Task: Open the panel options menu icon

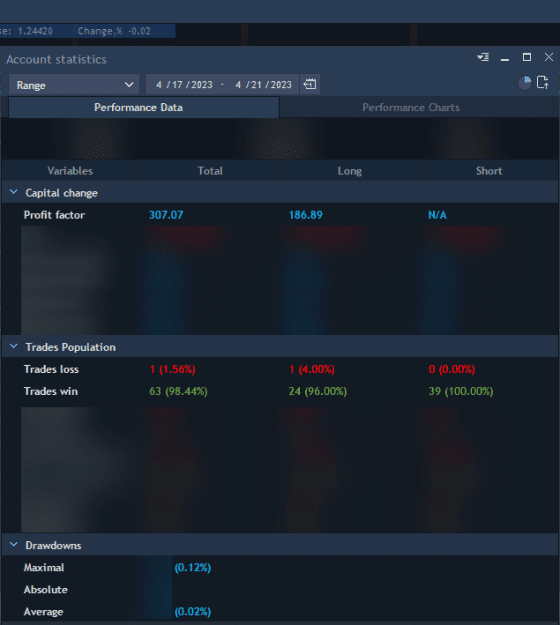Action: pos(483,57)
